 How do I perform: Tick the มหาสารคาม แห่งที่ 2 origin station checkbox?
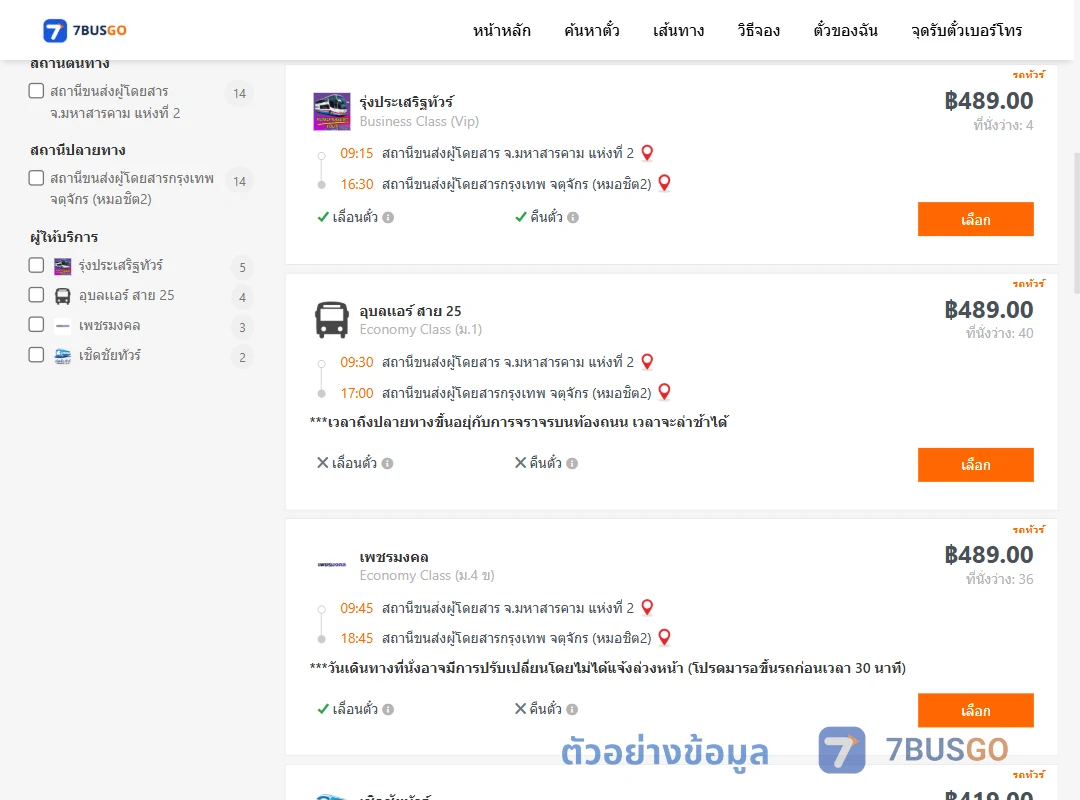[37, 91]
